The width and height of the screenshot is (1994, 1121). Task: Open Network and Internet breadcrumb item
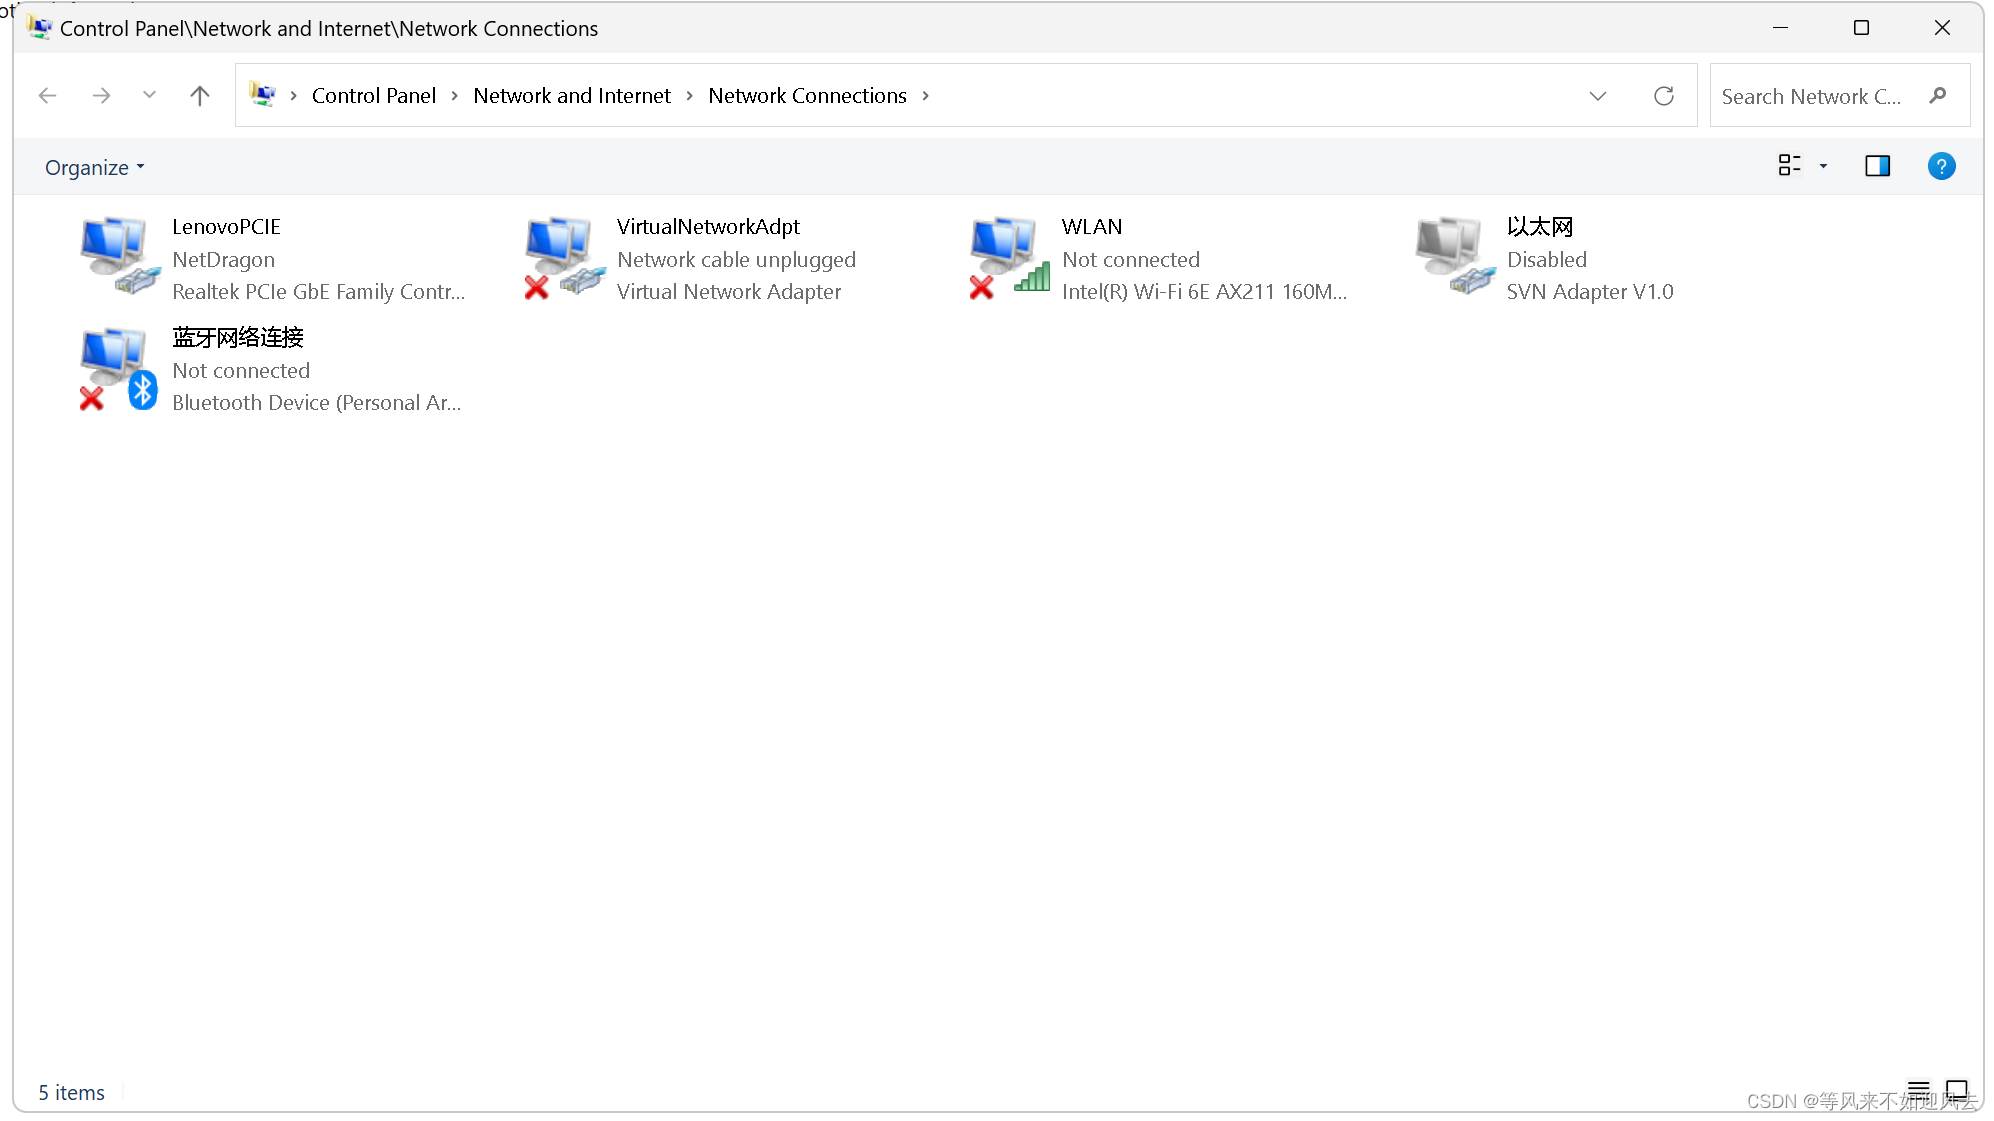click(571, 95)
